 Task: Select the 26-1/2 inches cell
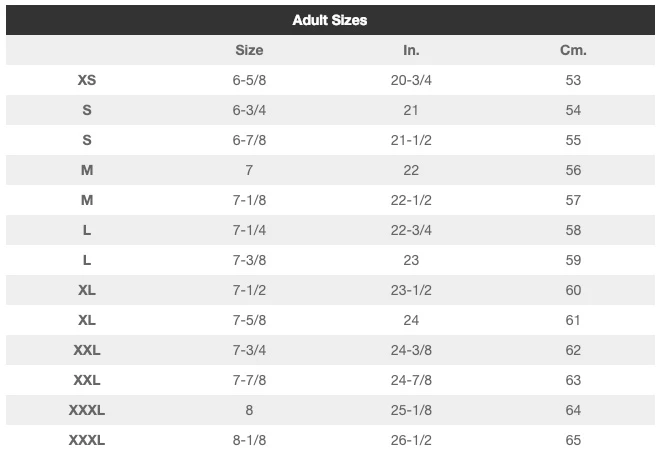[411, 440]
